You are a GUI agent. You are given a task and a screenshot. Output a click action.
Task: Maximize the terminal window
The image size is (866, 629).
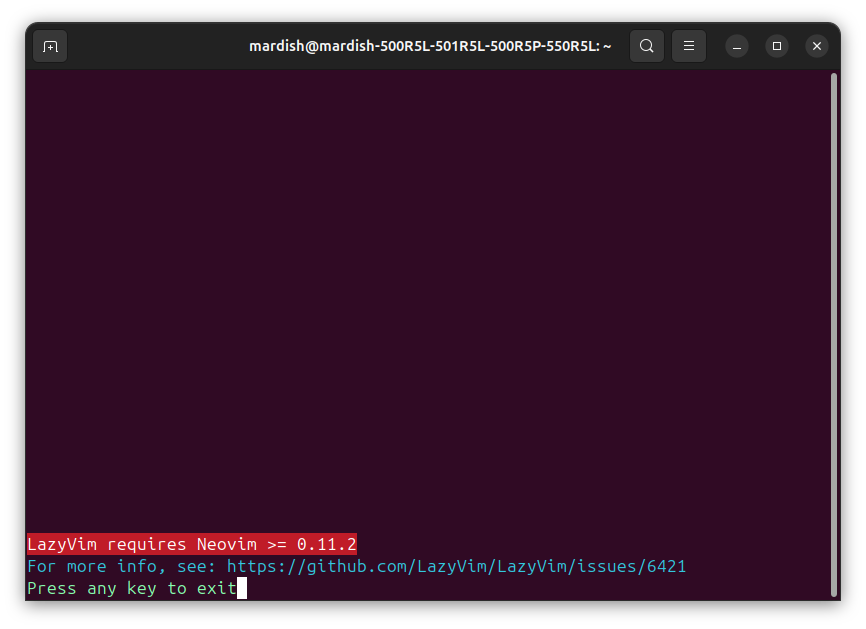coord(777,46)
